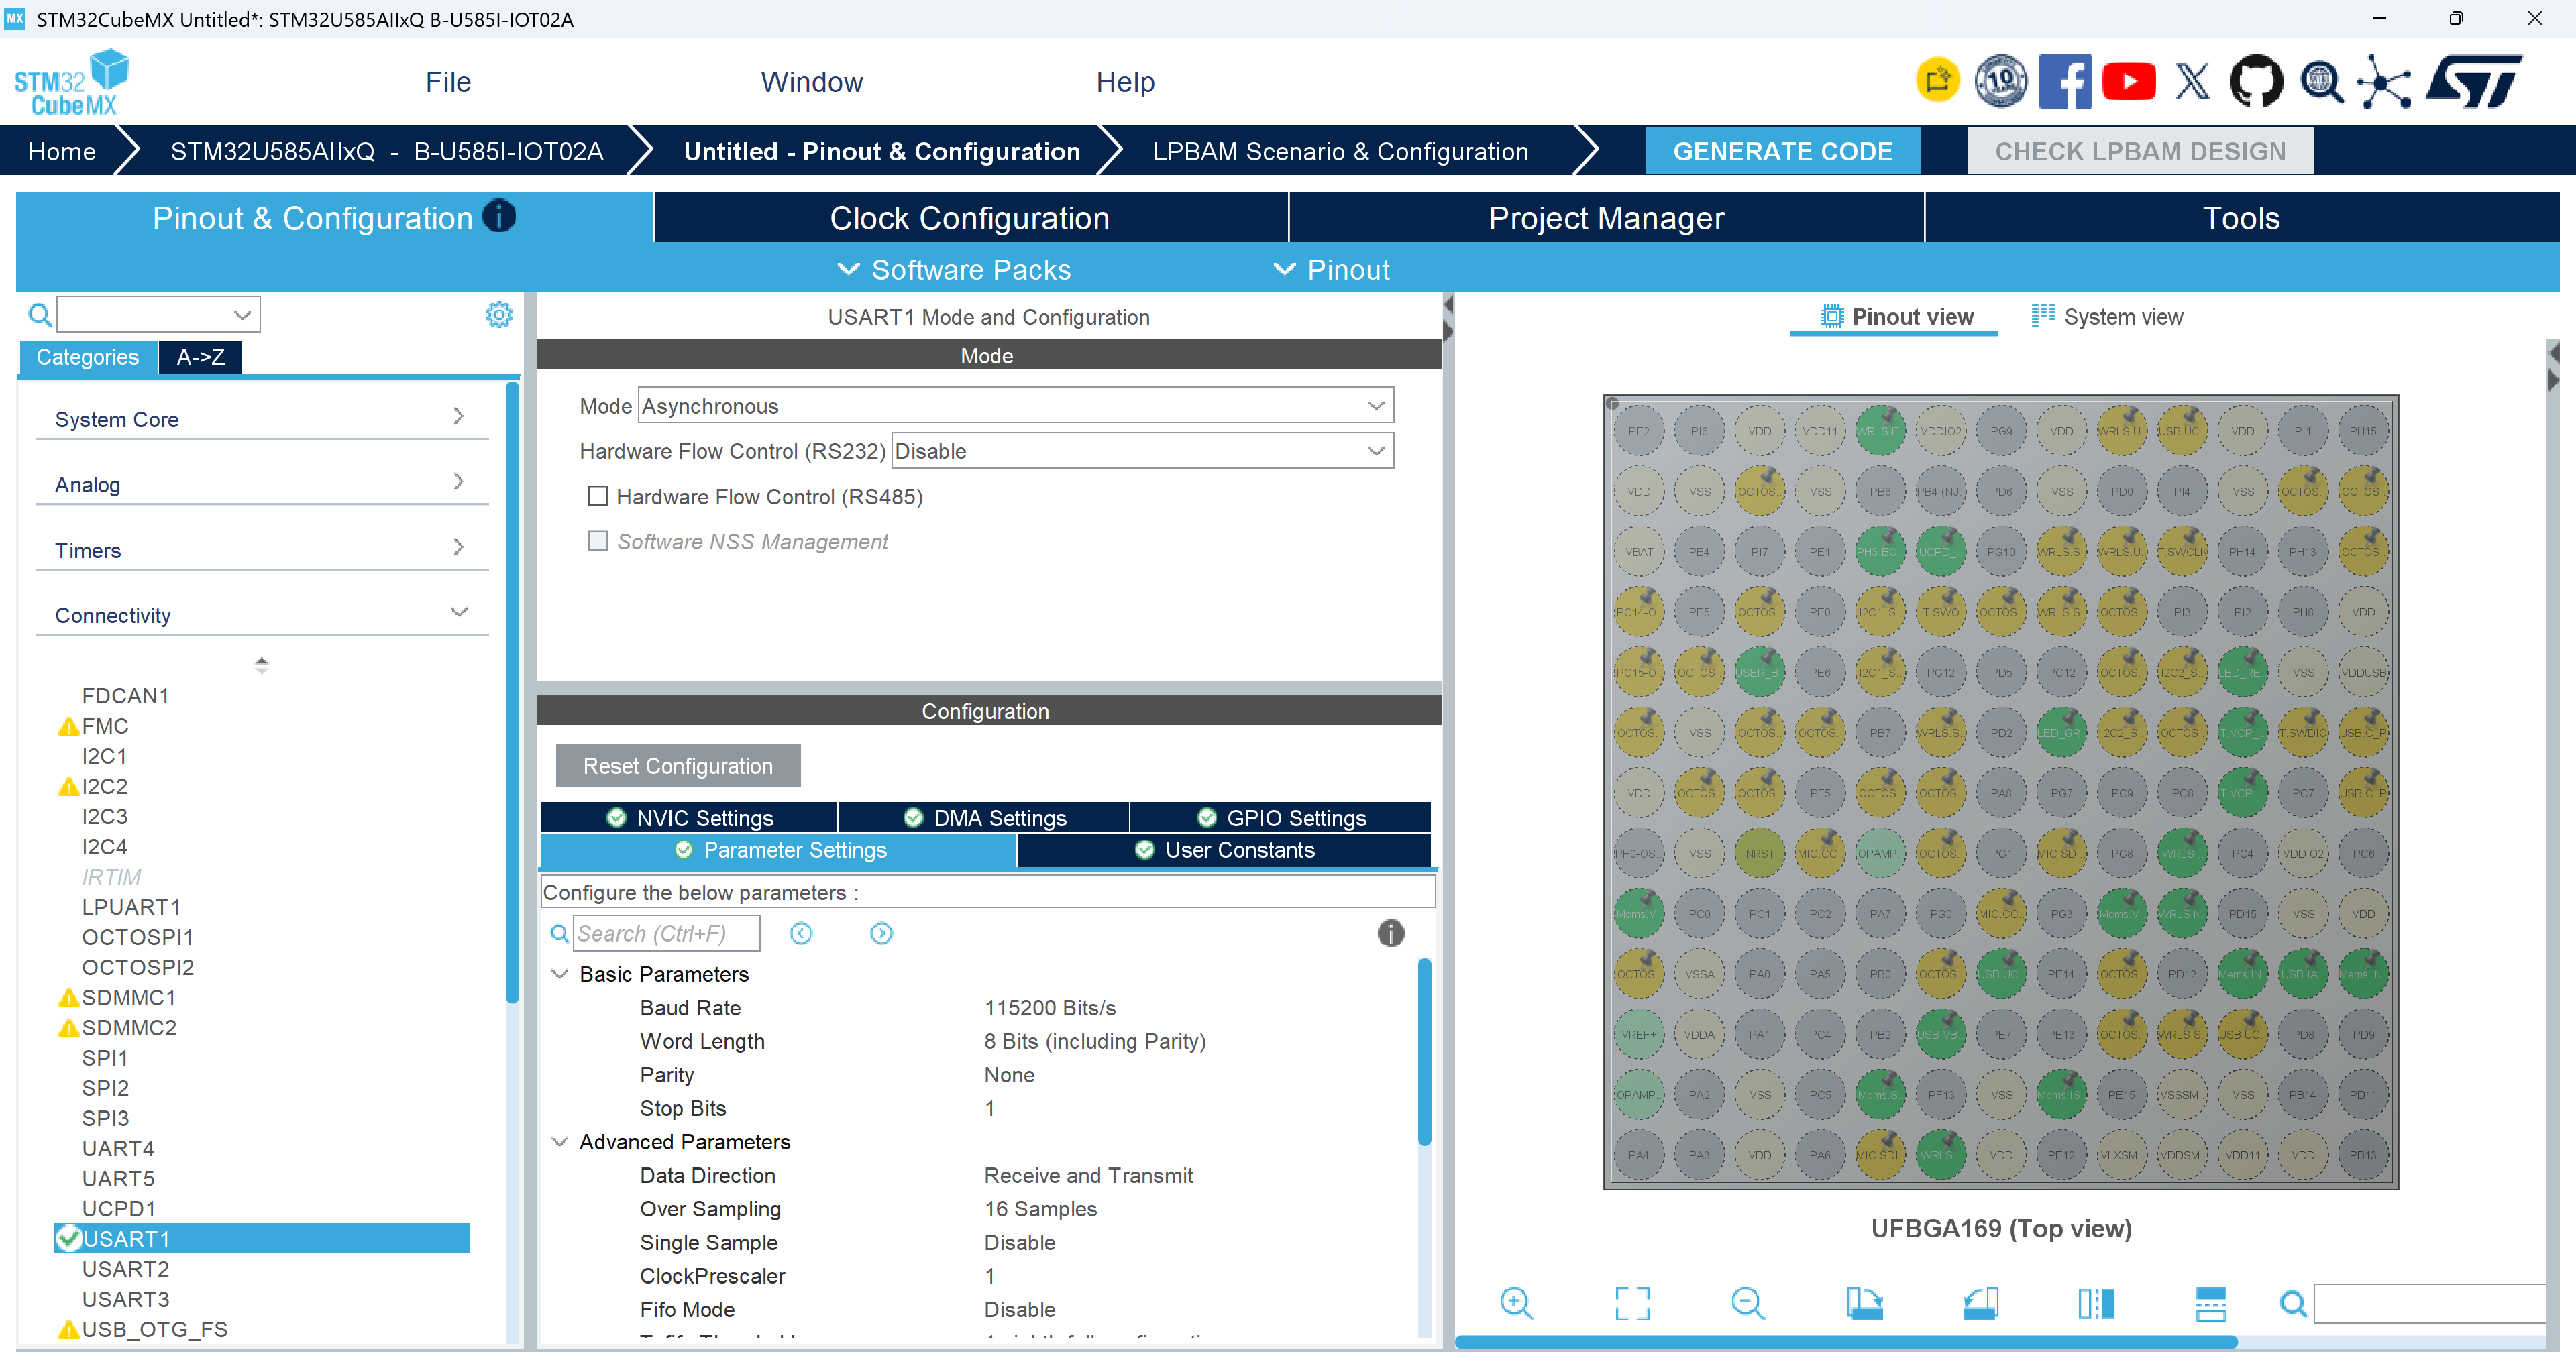The height and width of the screenshot is (1368, 2576).
Task: Click the peripheral search magnifier icon
Action: point(39,315)
